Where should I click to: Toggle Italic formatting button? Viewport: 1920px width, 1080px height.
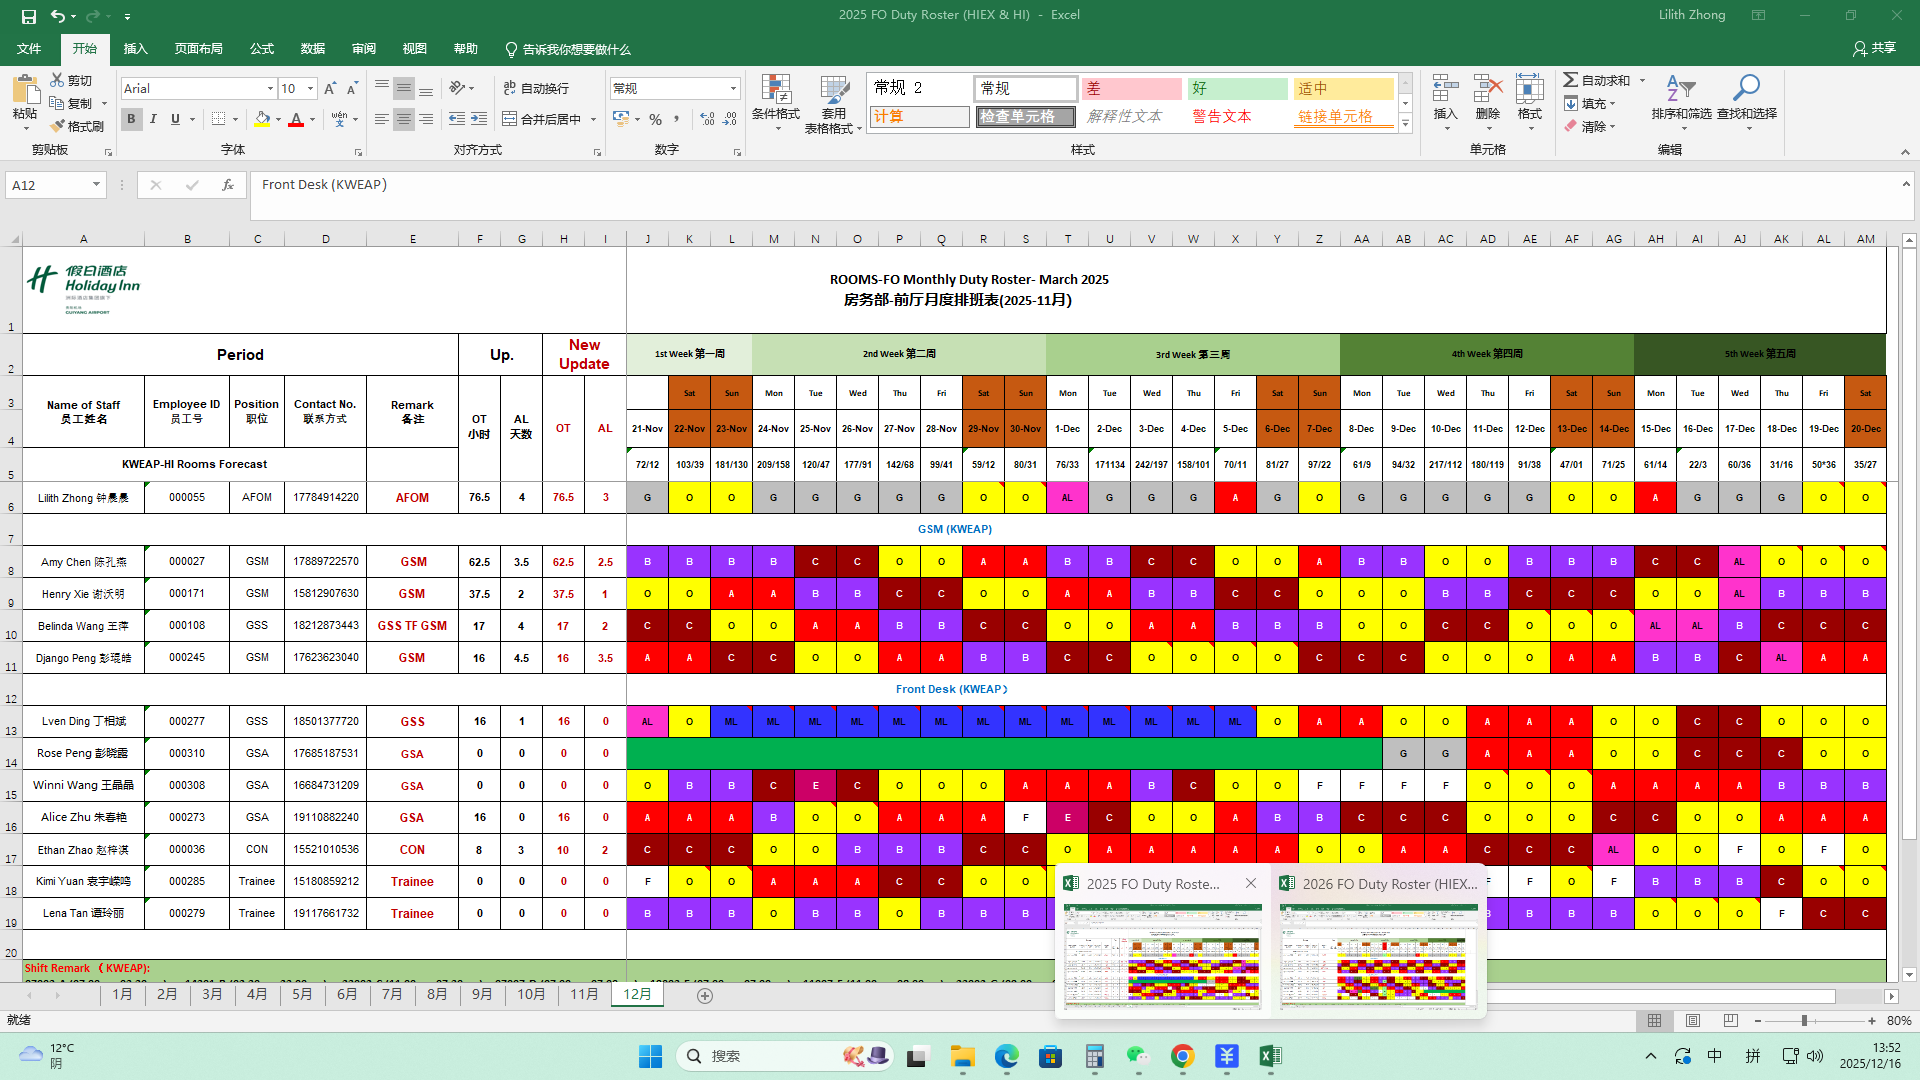click(x=153, y=119)
